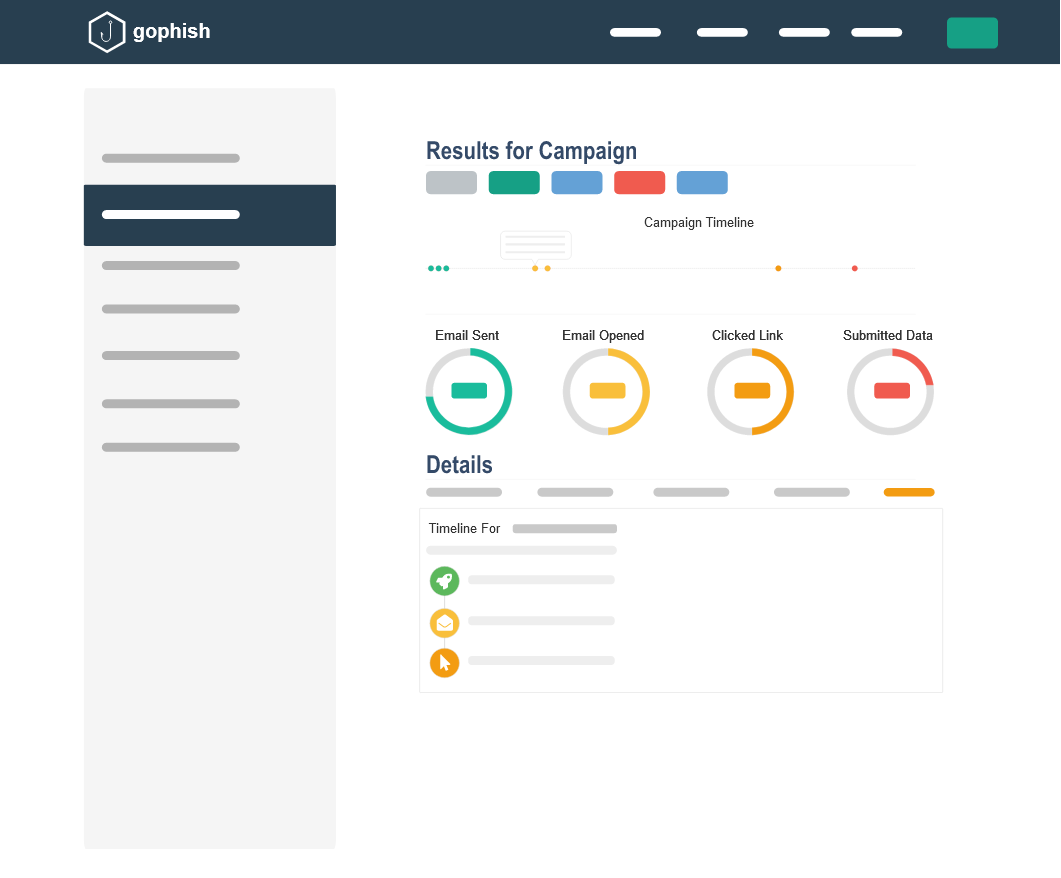
Task: Click the orange column header in Details table
Action: (x=909, y=492)
